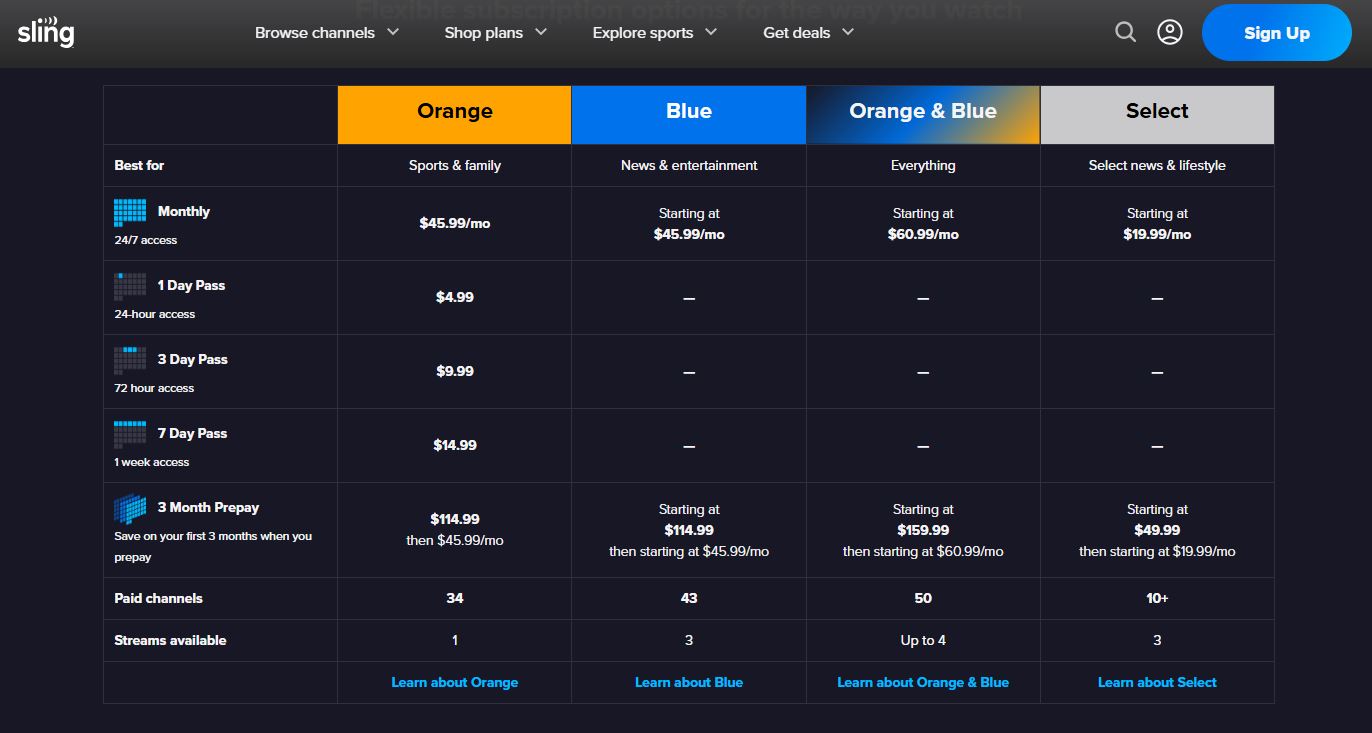Screen dimensions: 1372x733
Task: Click the 72 hour access caption
Action: (x=154, y=388)
